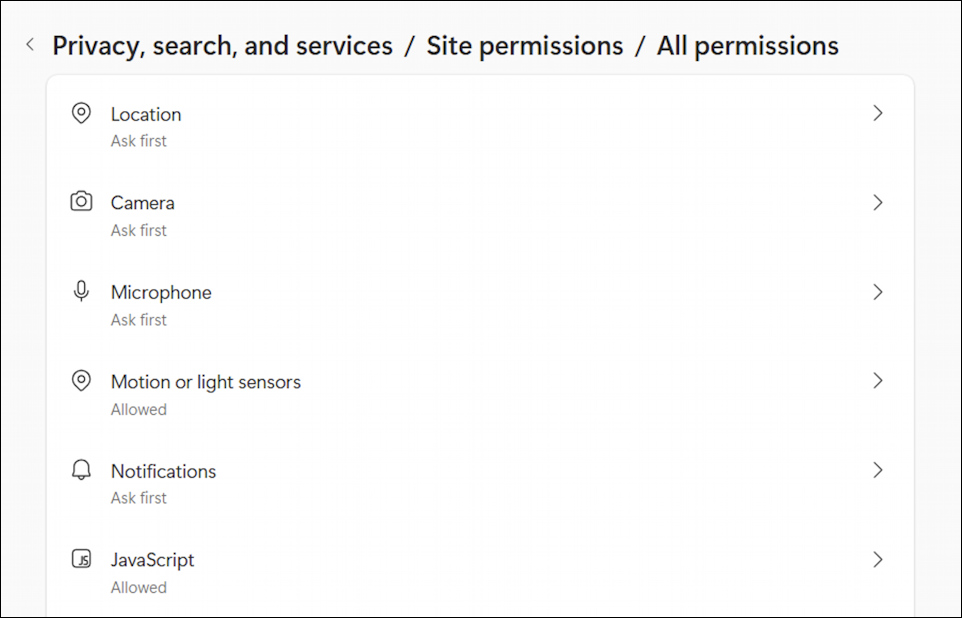Image resolution: width=962 pixels, height=618 pixels.
Task: Click the Allowed status under JavaScript
Action: point(139,587)
